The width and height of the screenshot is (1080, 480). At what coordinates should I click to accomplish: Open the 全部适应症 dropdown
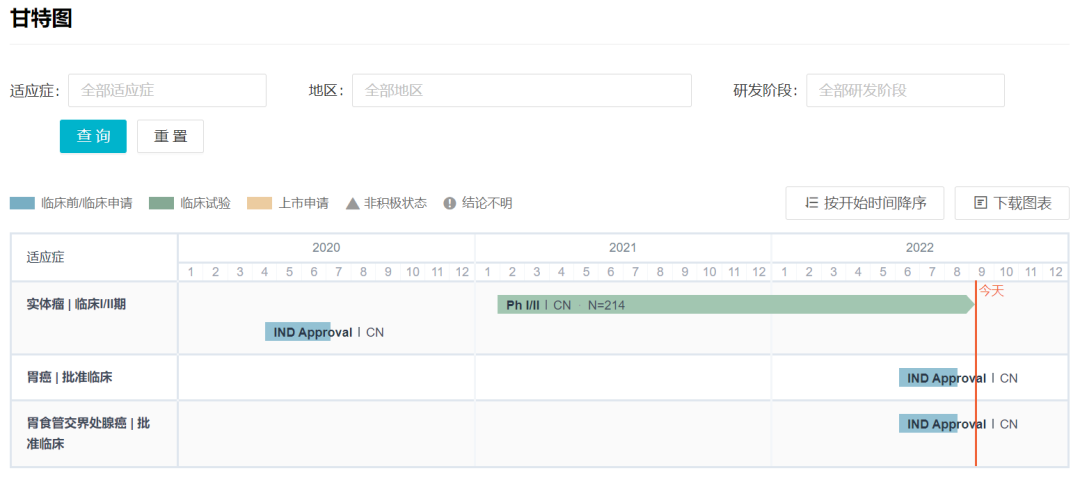[x=167, y=90]
